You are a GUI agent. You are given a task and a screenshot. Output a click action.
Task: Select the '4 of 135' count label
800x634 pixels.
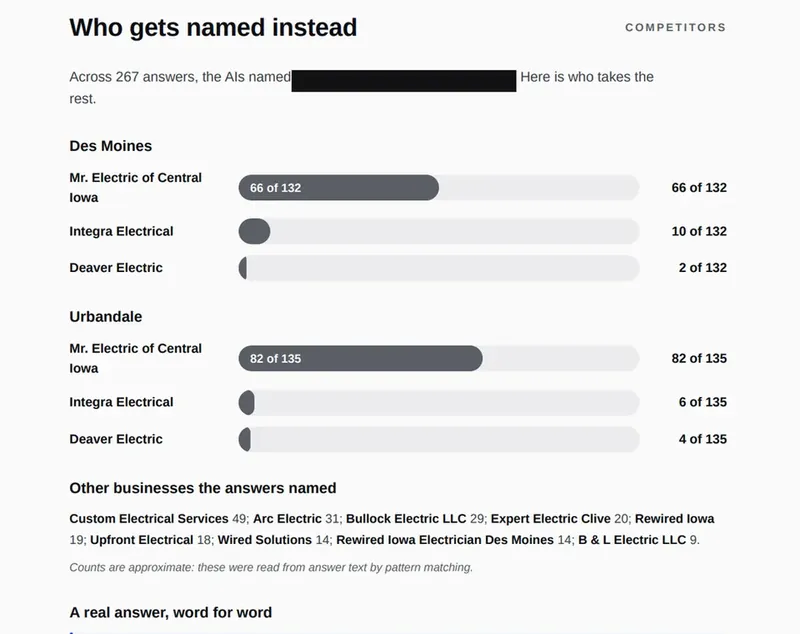tap(703, 439)
